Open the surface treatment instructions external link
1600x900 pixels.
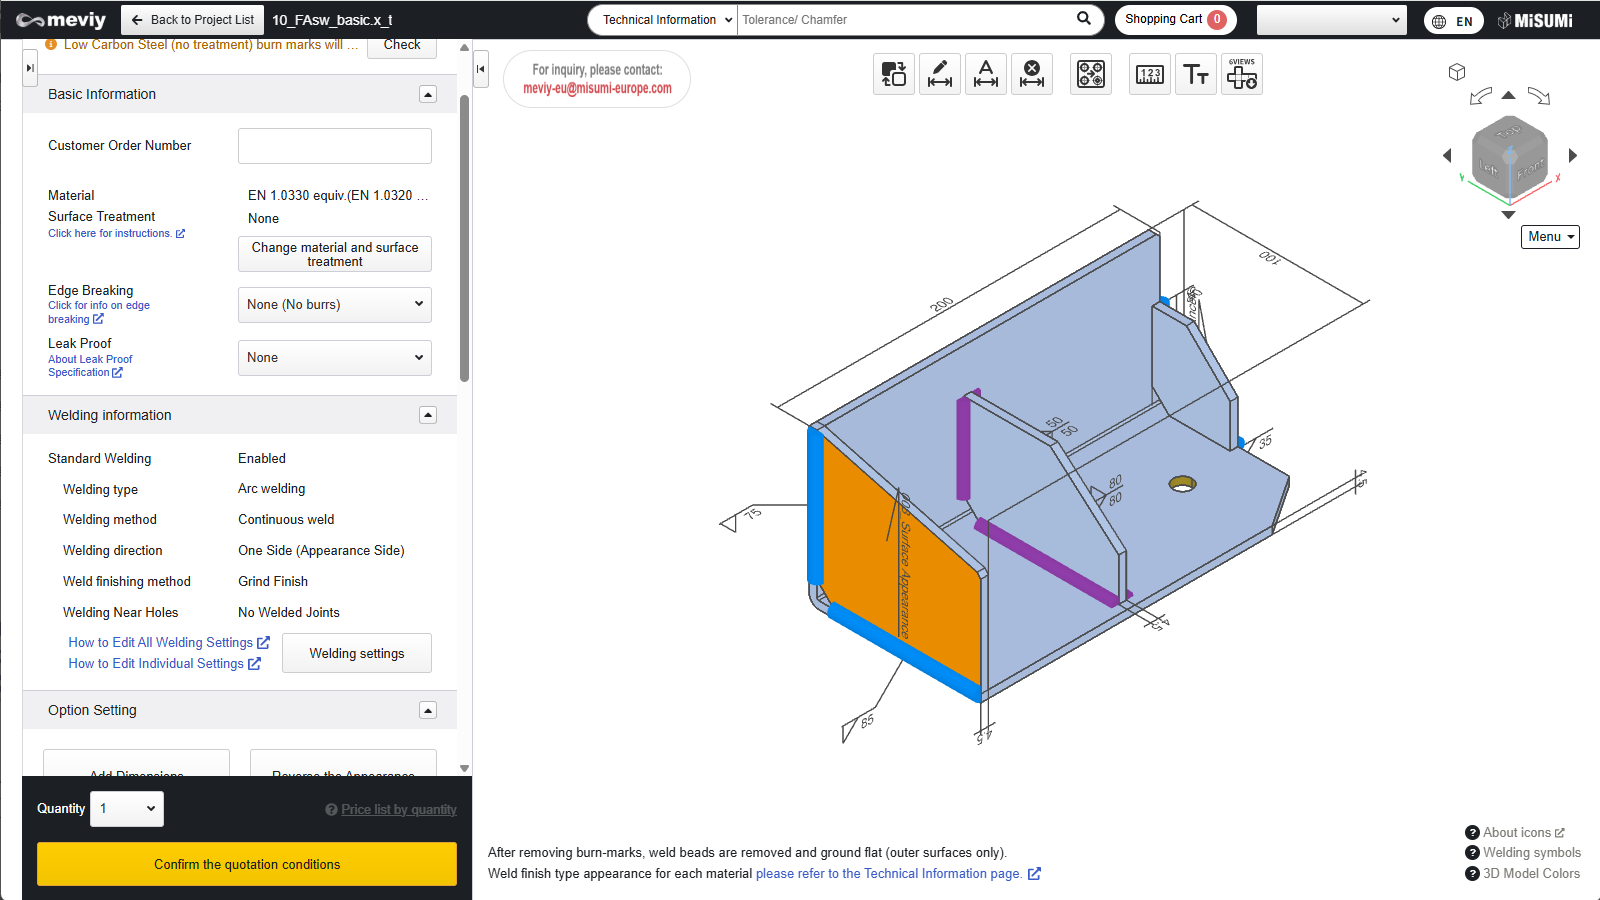click(x=116, y=233)
